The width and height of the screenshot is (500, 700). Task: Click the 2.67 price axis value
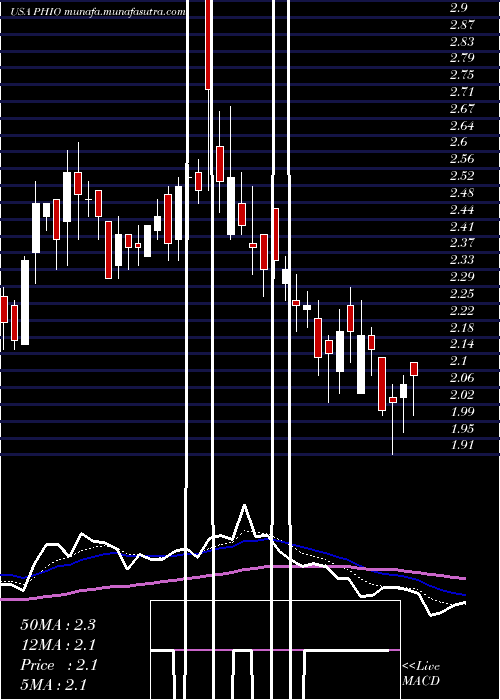pos(462,109)
